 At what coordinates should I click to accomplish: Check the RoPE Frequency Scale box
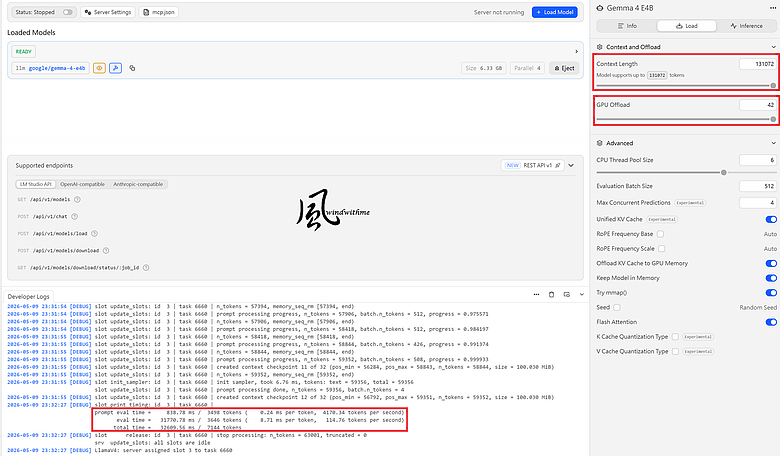(x=662, y=249)
